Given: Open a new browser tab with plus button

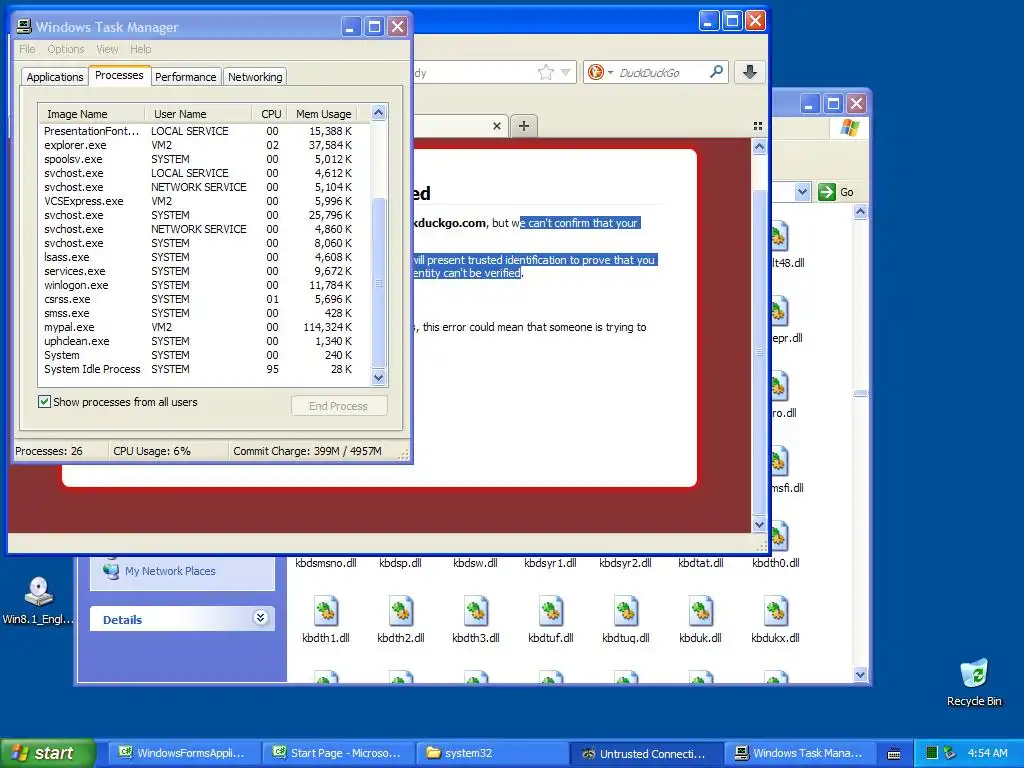Looking at the screenshot, I should click(x=524, y=125).
